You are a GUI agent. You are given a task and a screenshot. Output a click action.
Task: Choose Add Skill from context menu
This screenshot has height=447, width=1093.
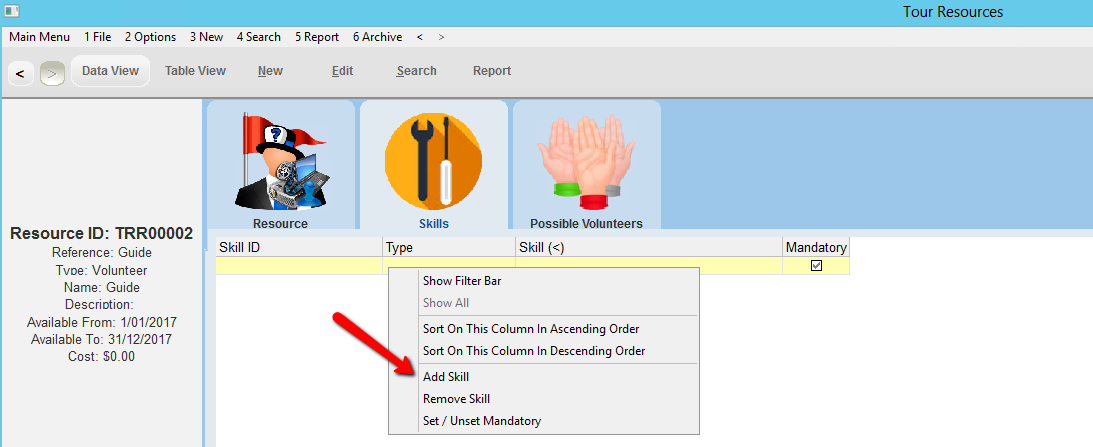coord(446,377)
